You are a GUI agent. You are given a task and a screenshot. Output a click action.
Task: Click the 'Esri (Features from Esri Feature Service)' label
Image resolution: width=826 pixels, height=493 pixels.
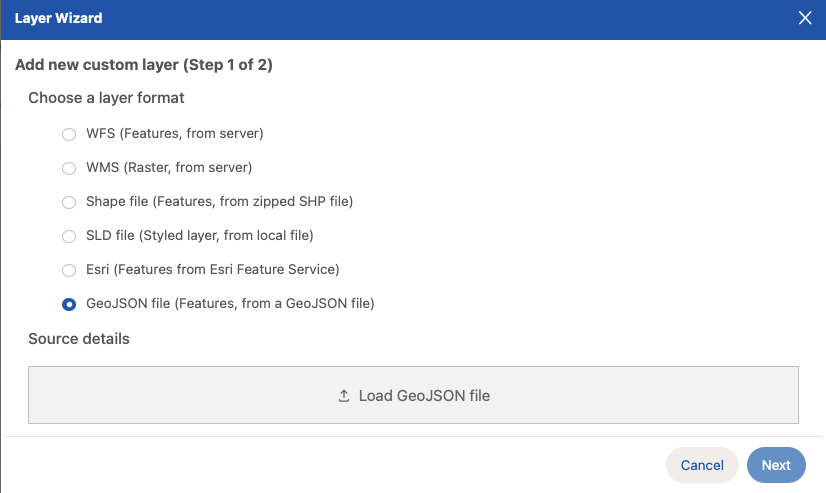pyautogui.click(x=213, y=269)
